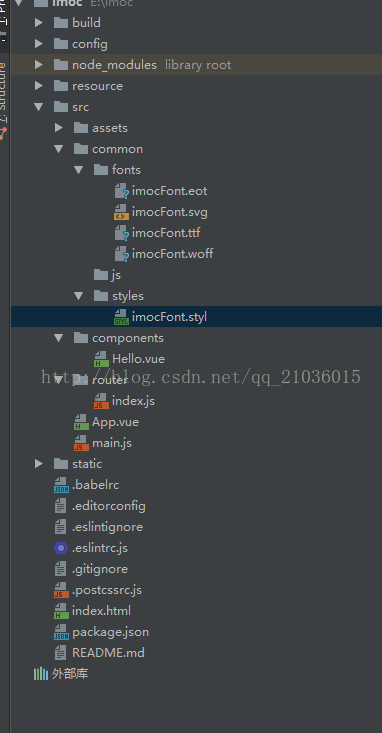Click the build folder icon
The width and height of the screenshot is (382, 733).
[61, 22]
